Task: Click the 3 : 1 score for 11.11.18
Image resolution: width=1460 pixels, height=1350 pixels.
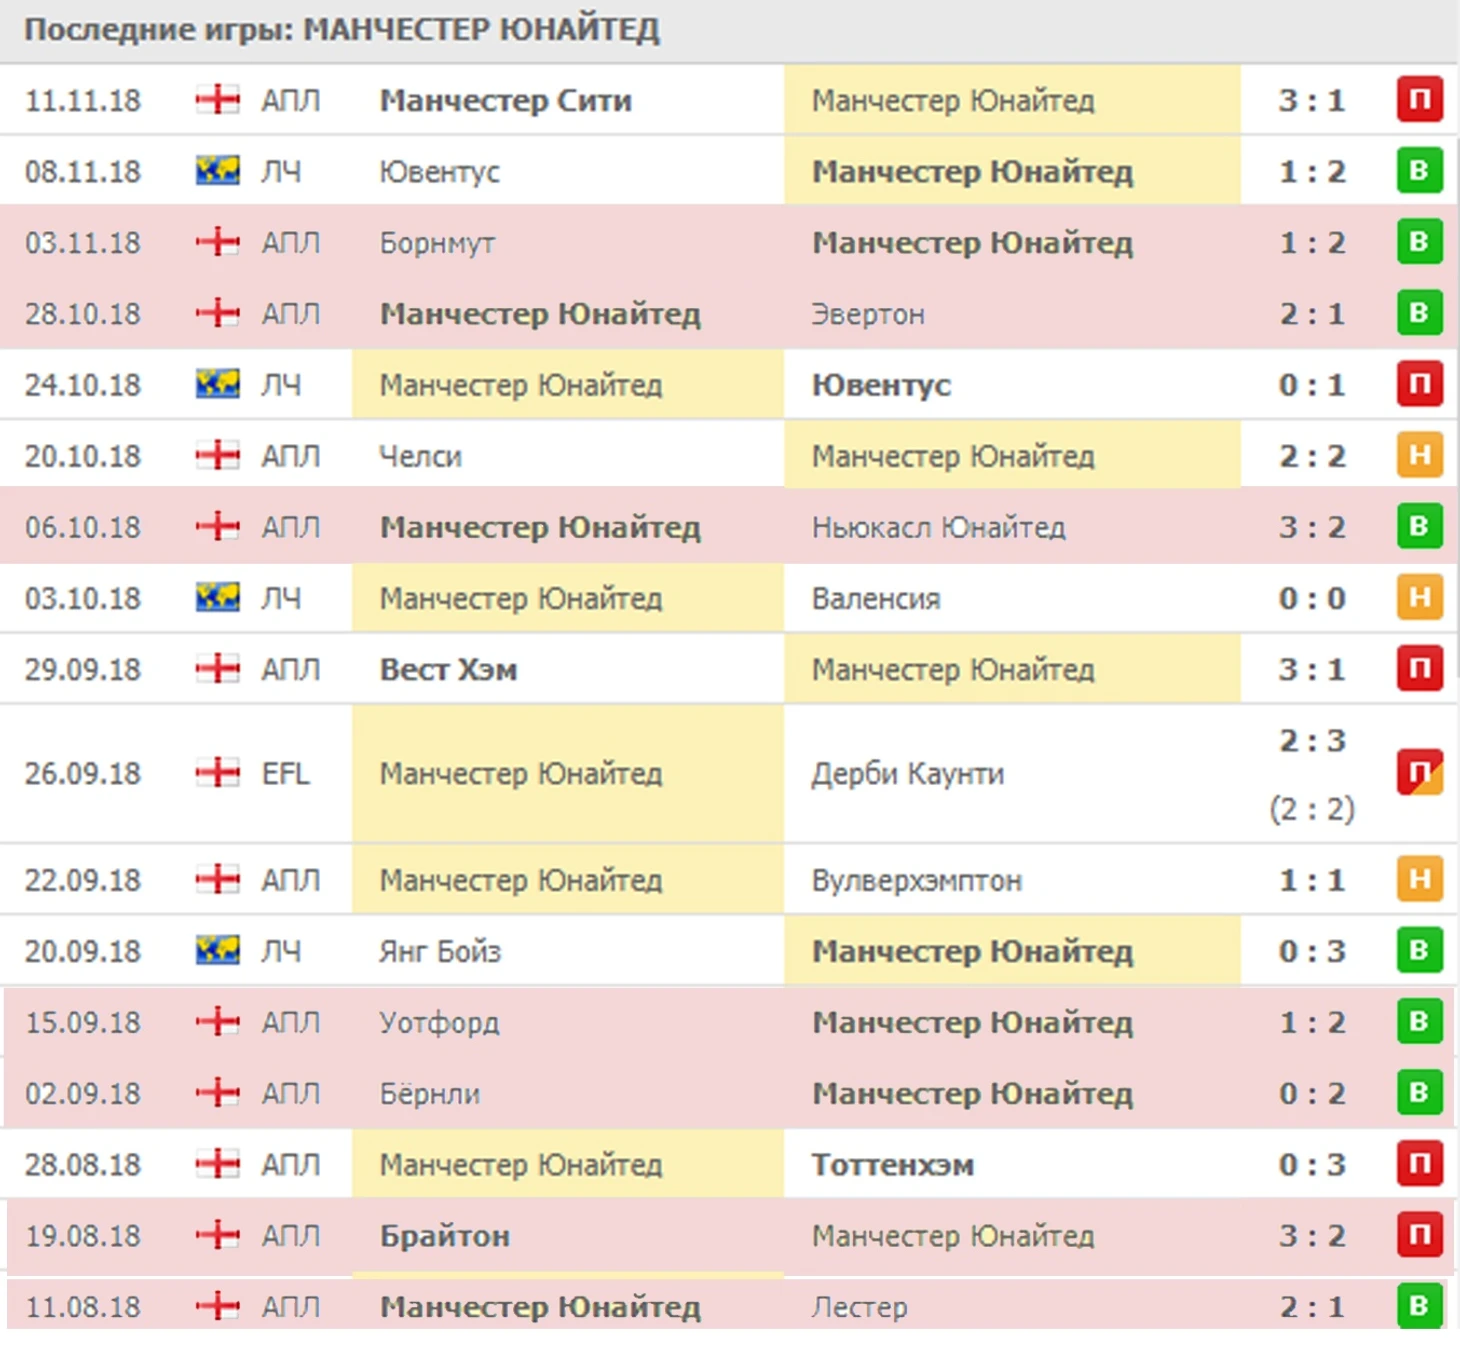Action: coord(1311,101)
